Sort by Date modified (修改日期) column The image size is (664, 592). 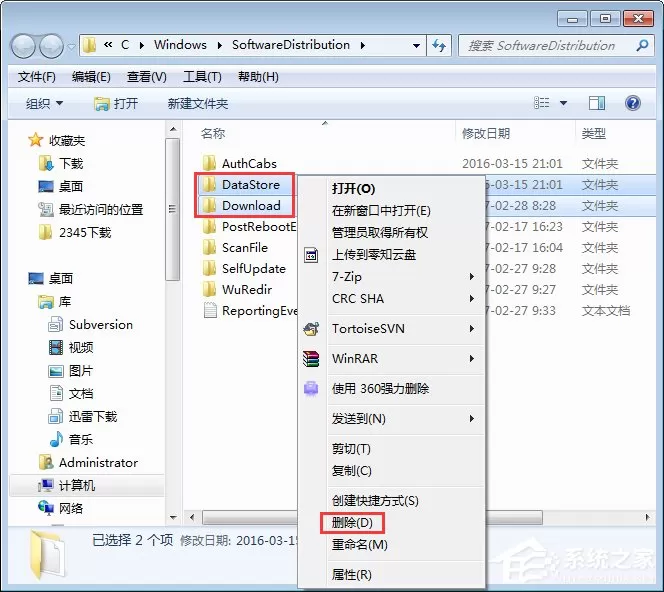pos(486,133)
